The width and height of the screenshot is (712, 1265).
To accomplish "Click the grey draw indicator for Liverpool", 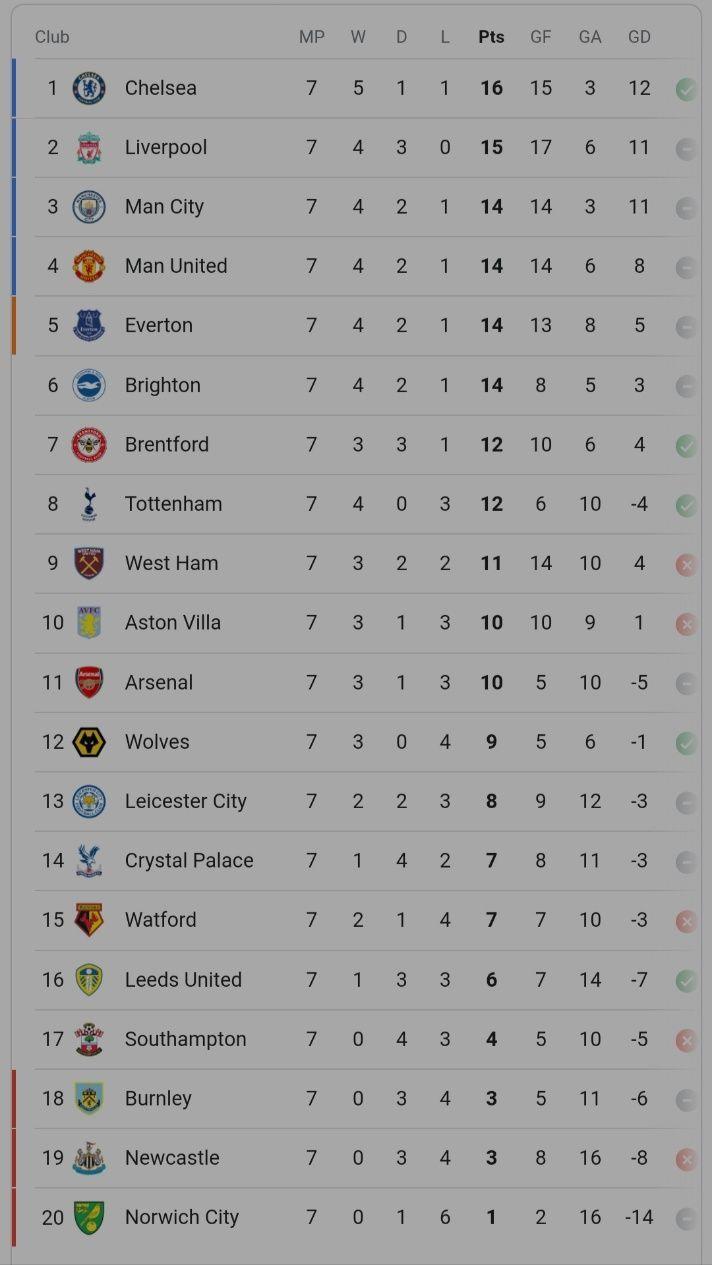I will [686, 149].
